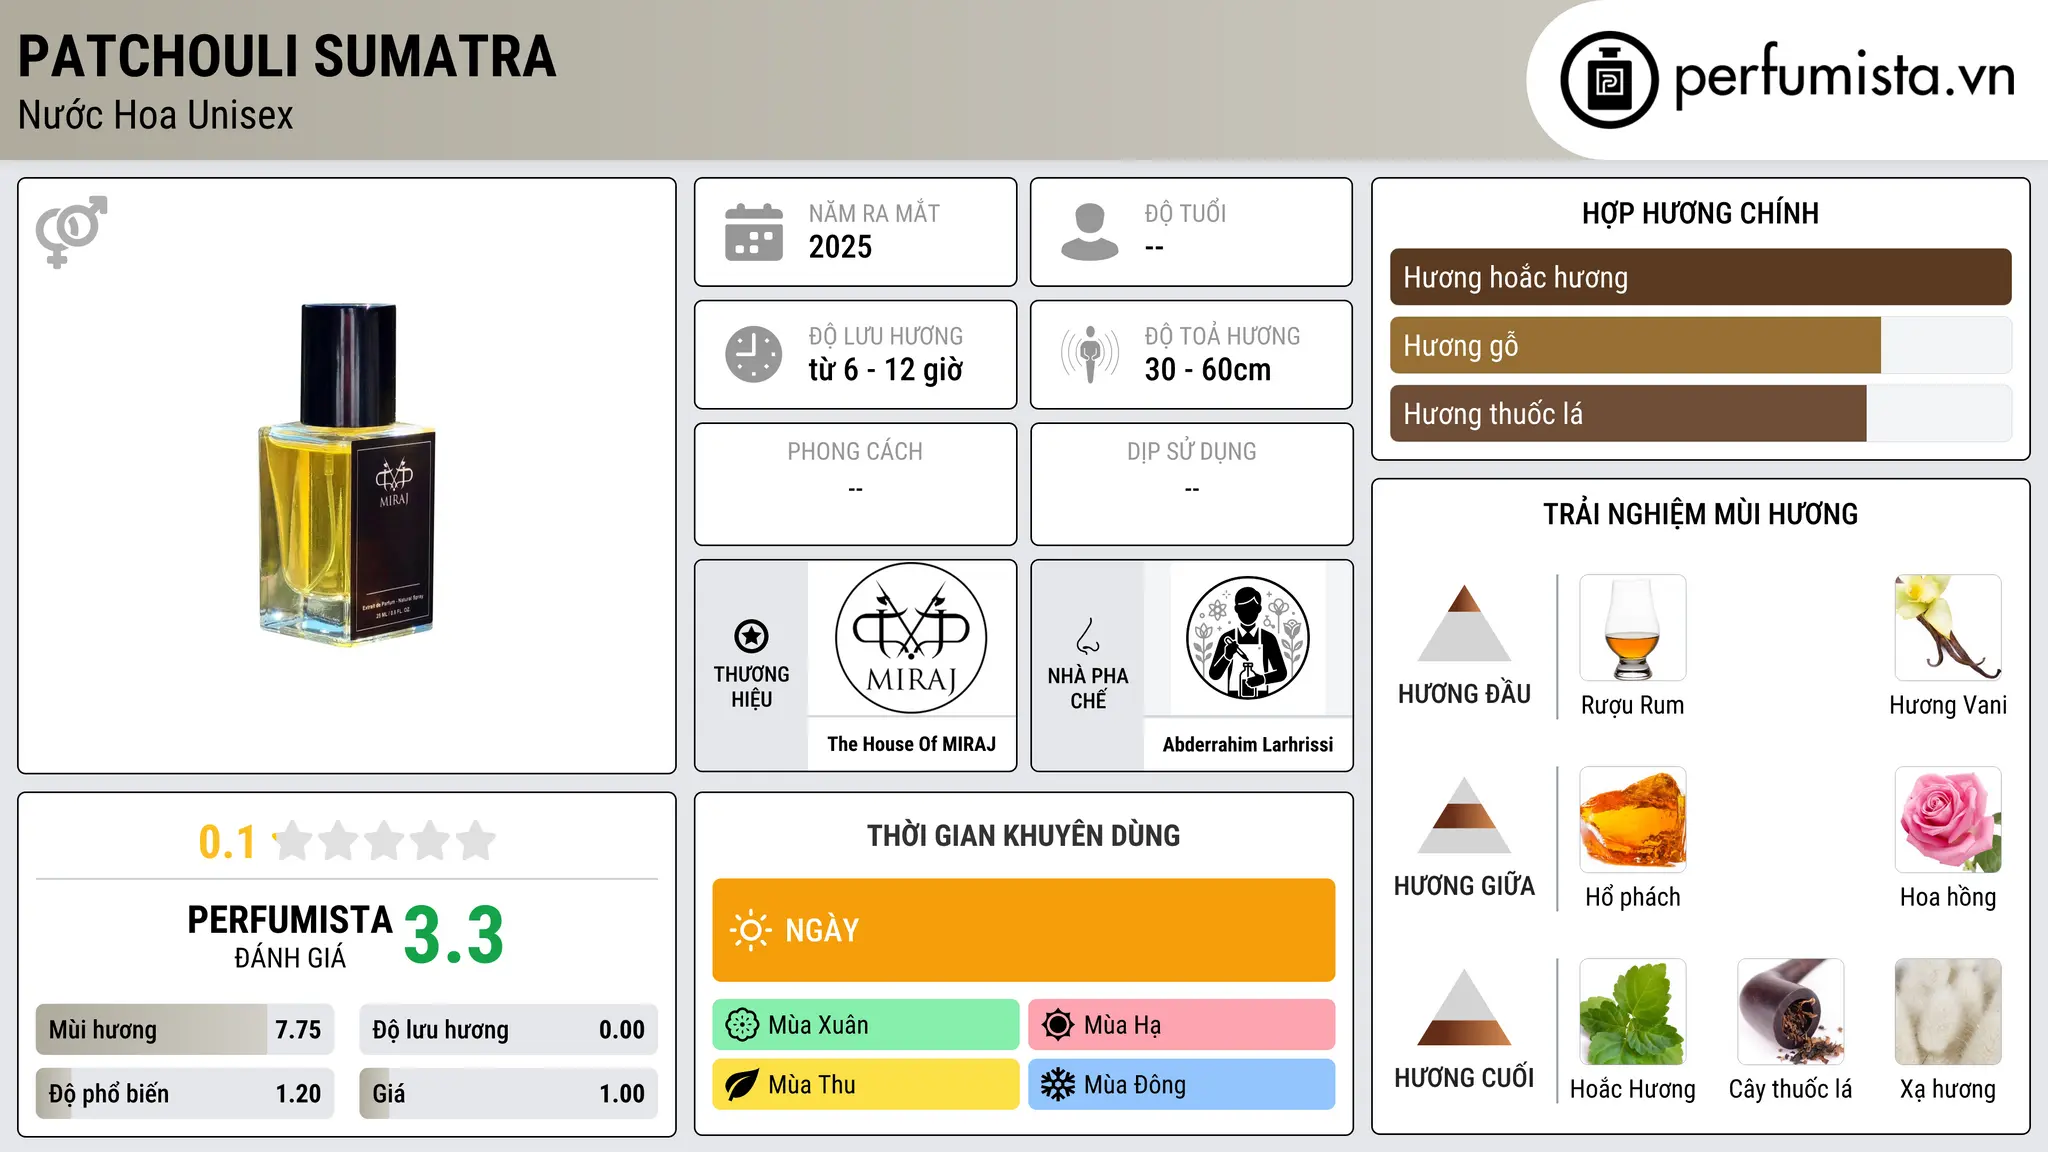
Task: Open the Hoa hồng rose note image
Action: (x=1948, y=820)
